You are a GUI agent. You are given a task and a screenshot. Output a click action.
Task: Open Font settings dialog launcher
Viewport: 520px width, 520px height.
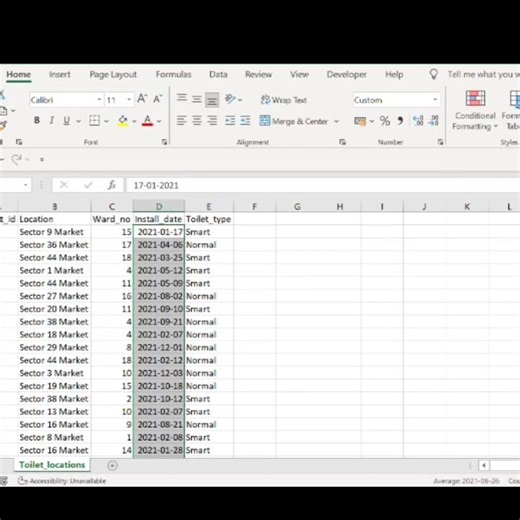click(x=164, y=142)
